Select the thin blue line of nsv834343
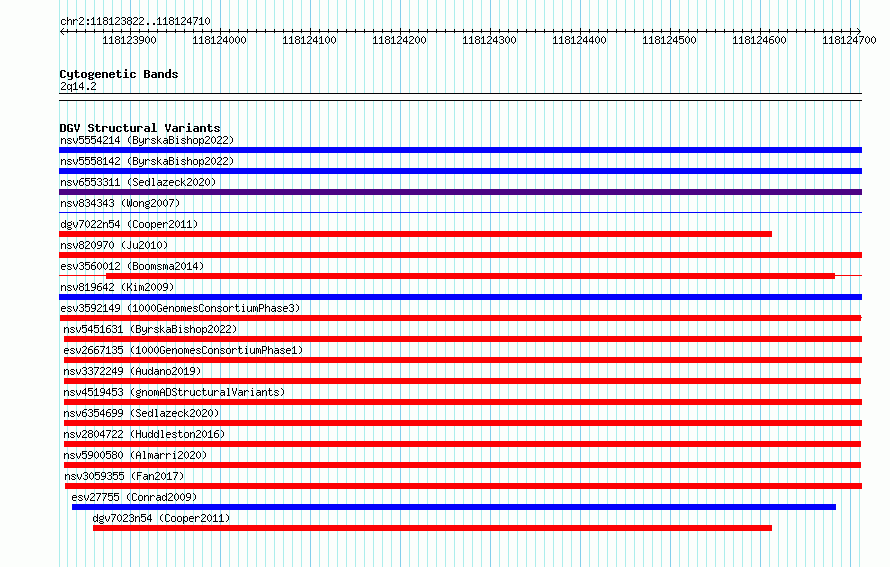This screenshot has height=567, width=890. (460, 213)
